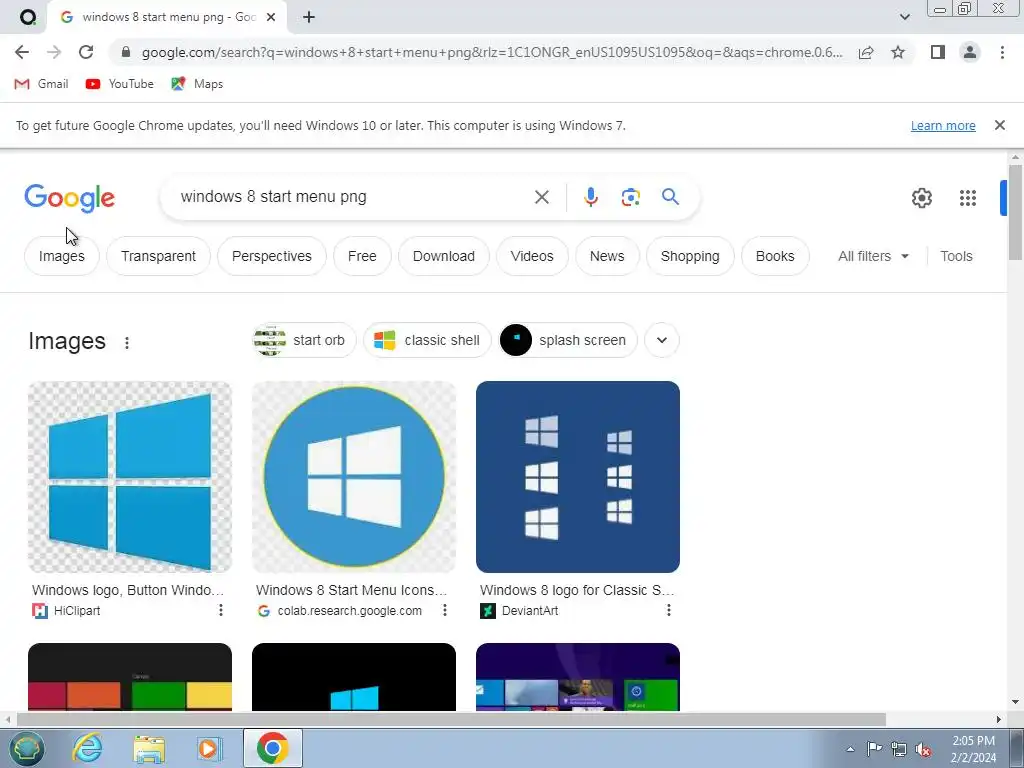1024x768 pixels.
Task: Open options menu for colab.research.google.com result
Action: [445, 610]
